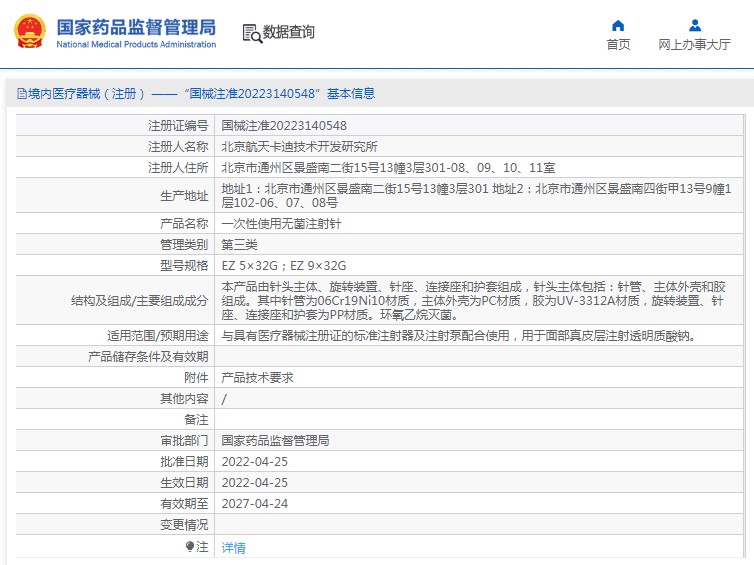Click the lightbulb icon next to 注
This screenshot has height=565, width=754.
click(189, 547)
